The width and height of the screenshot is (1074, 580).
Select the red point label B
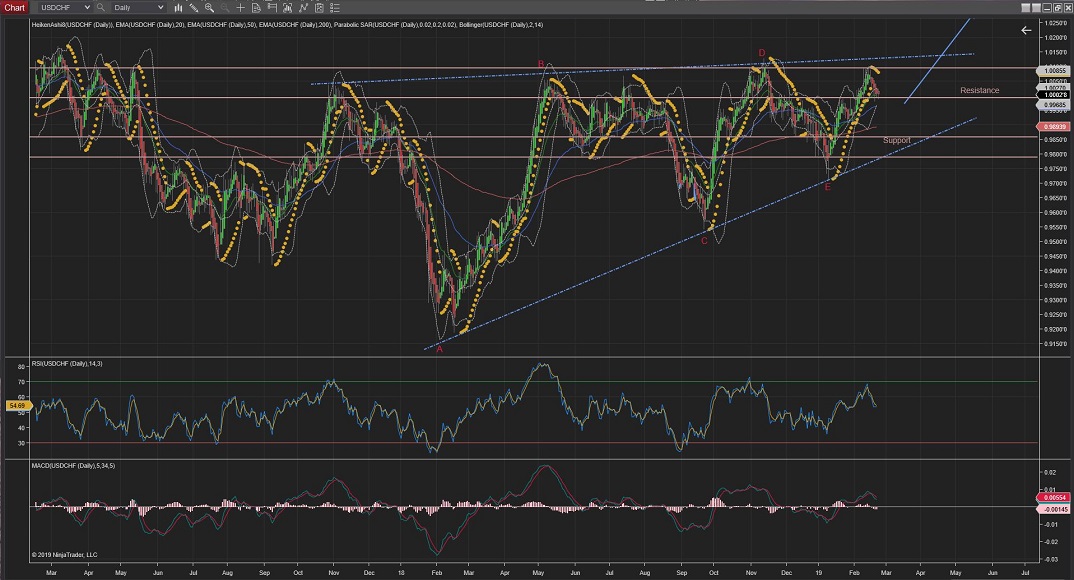[x=541, y=64]
